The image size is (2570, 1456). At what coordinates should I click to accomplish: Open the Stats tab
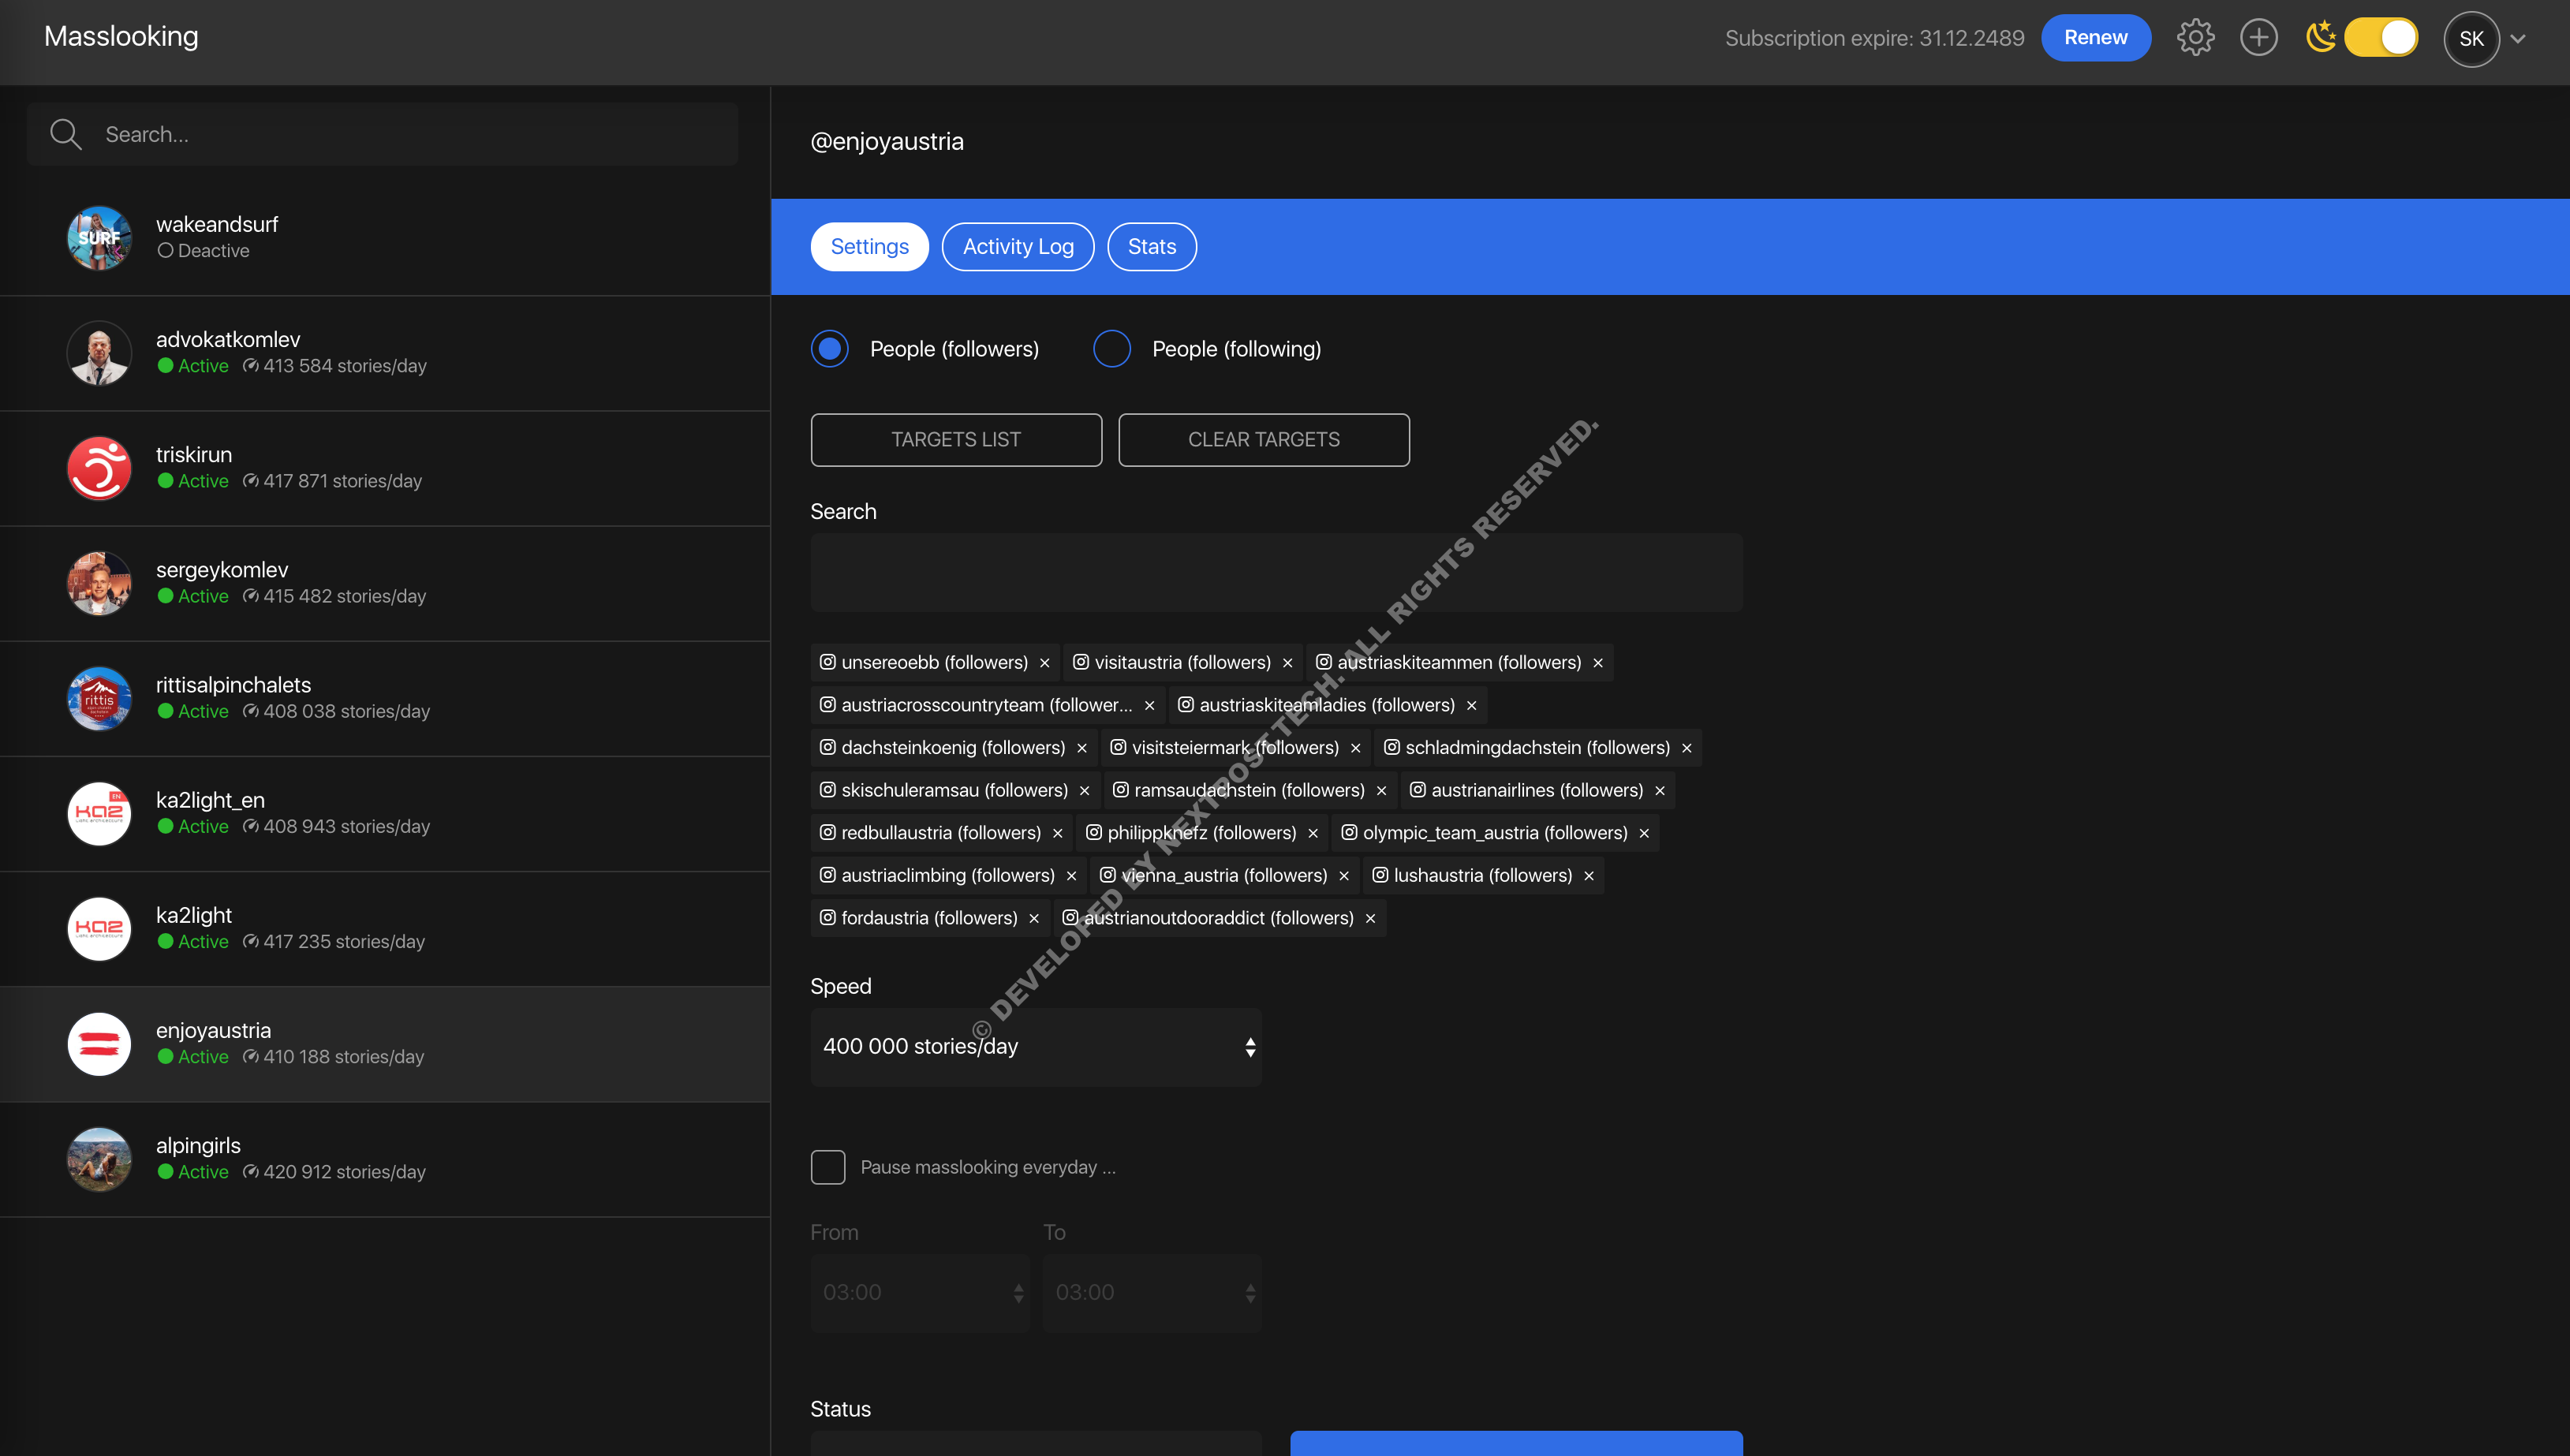click(1151, 247)
